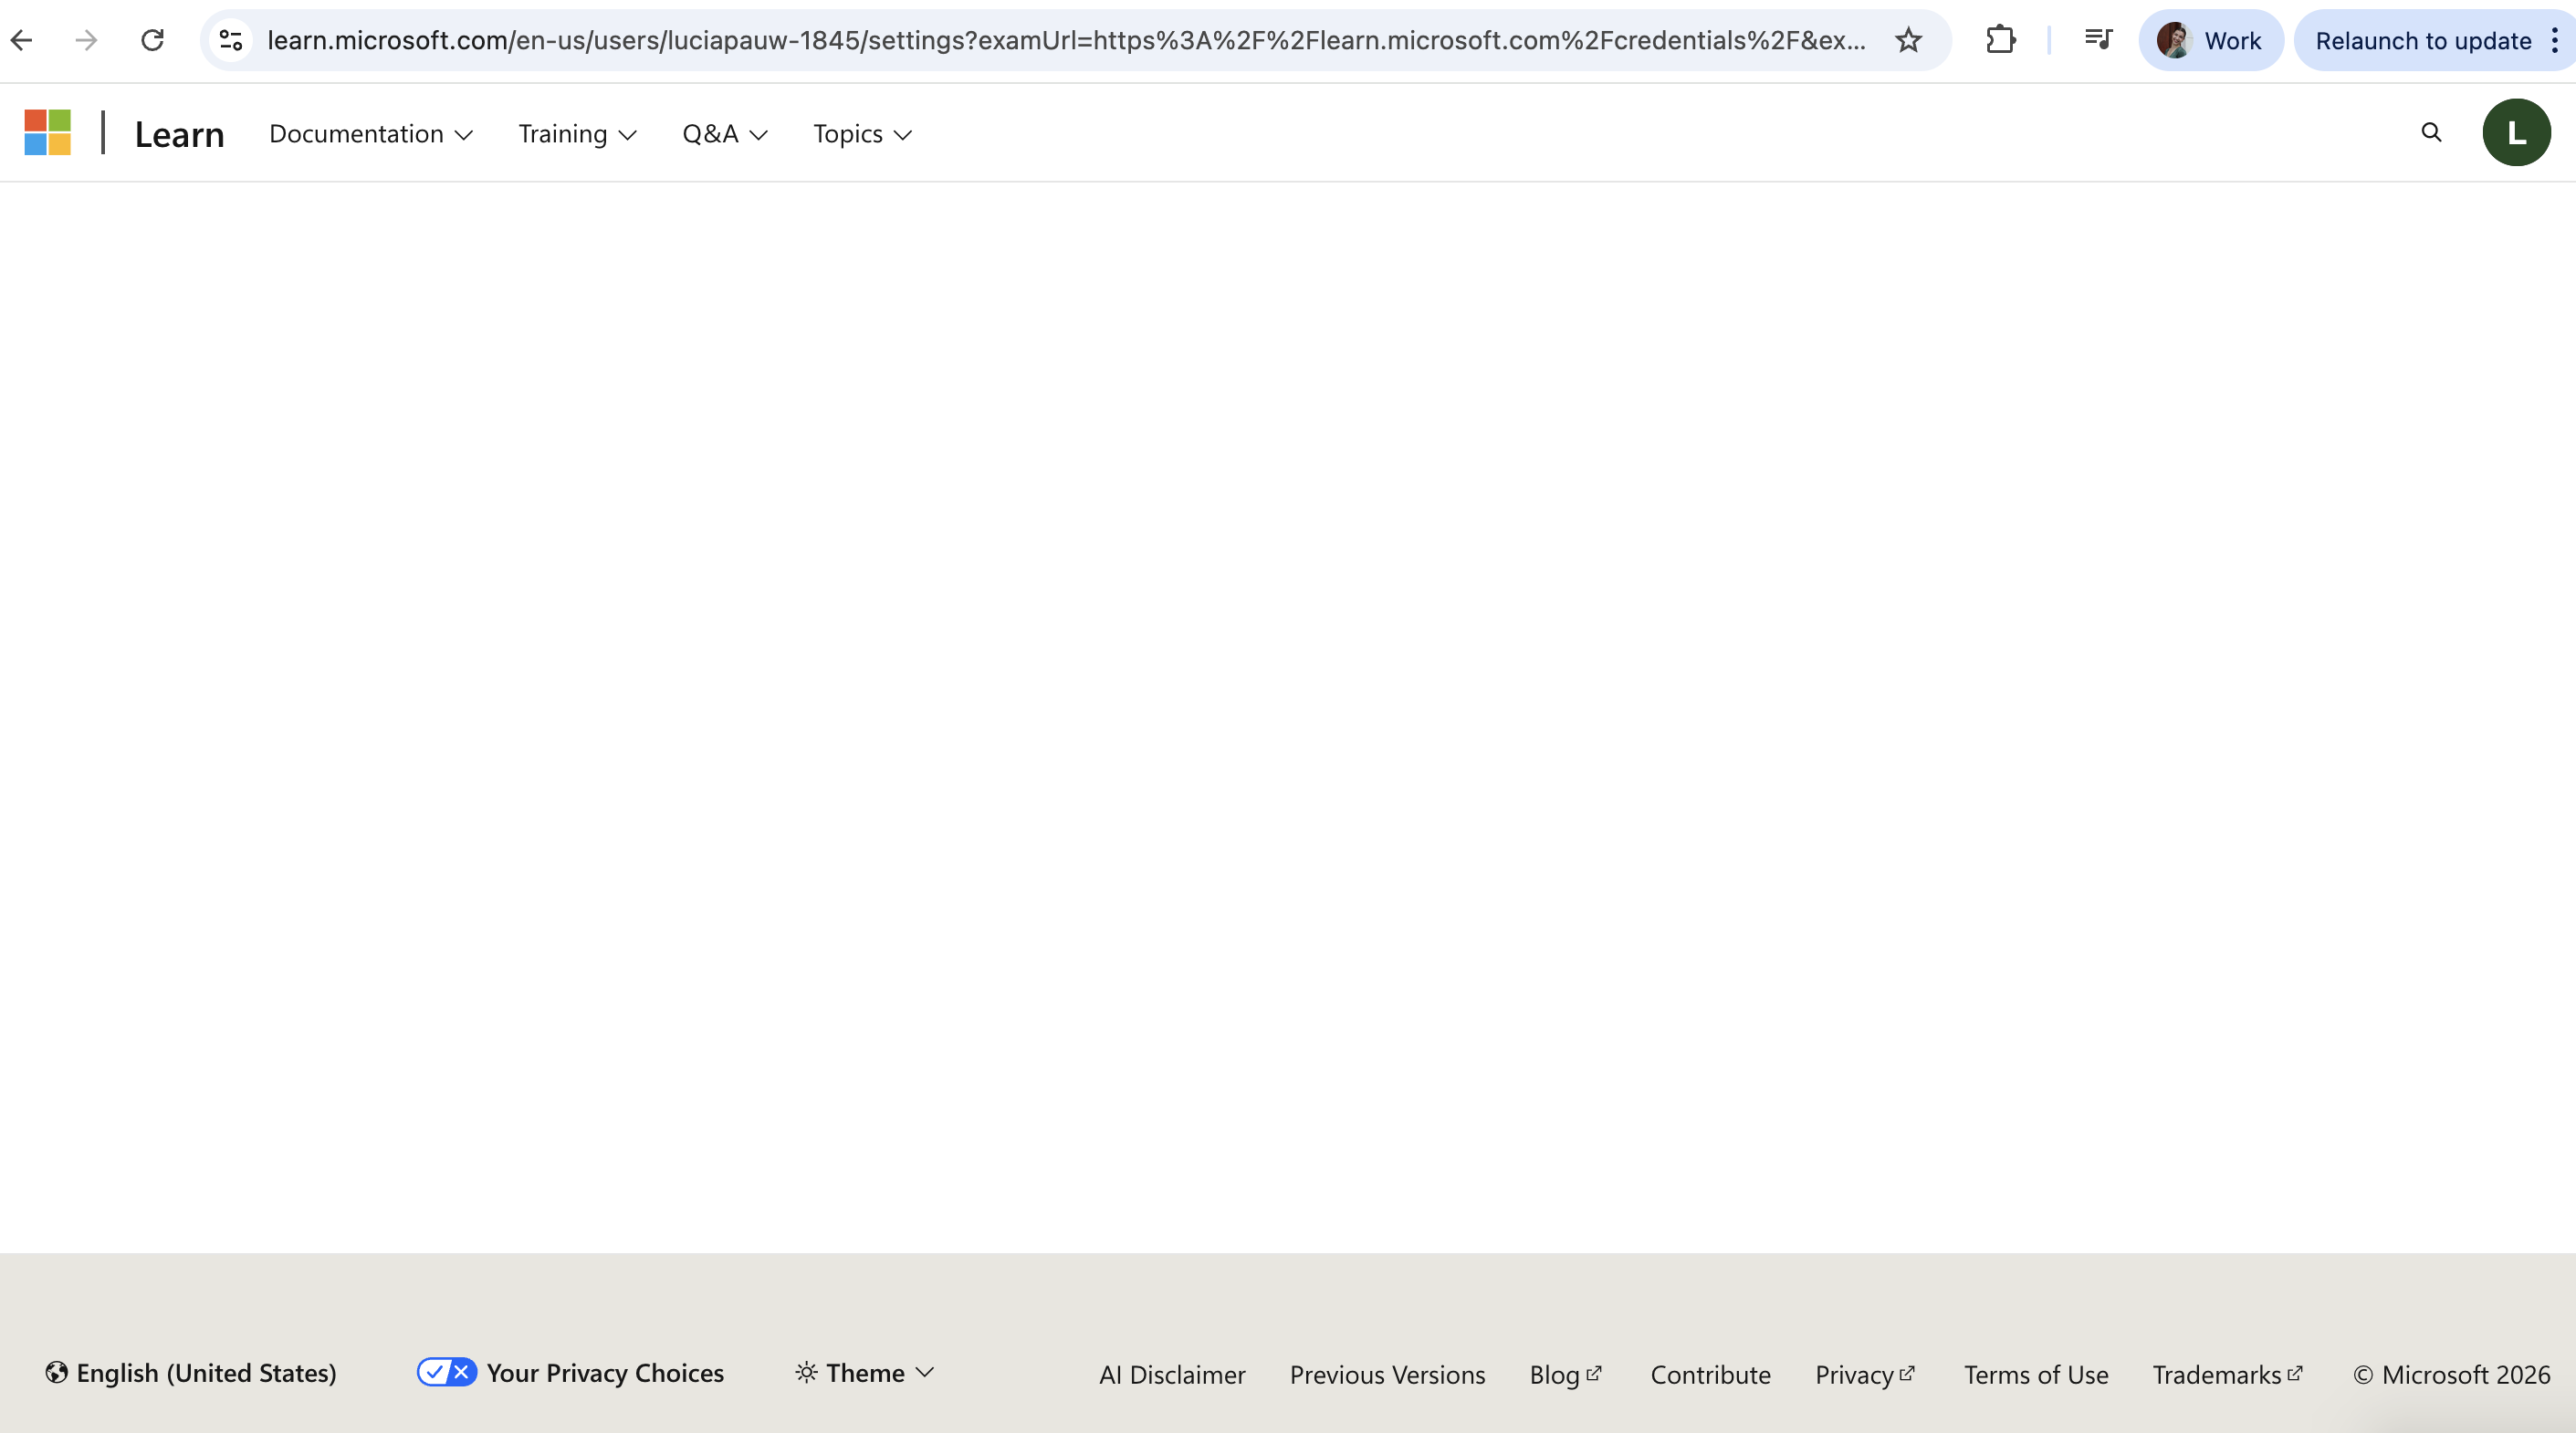Open the search magnifier icon

point(2431,133)
